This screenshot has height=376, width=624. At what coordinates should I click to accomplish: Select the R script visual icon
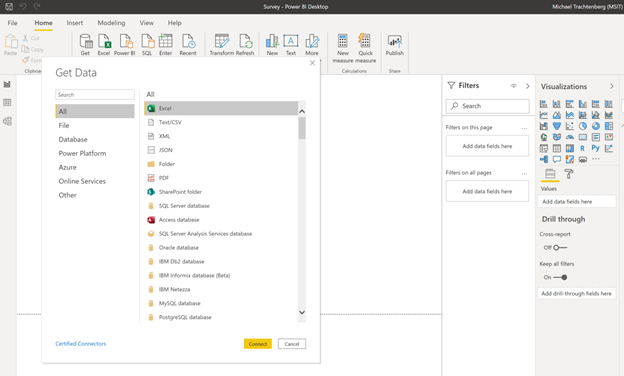[582, 148]
